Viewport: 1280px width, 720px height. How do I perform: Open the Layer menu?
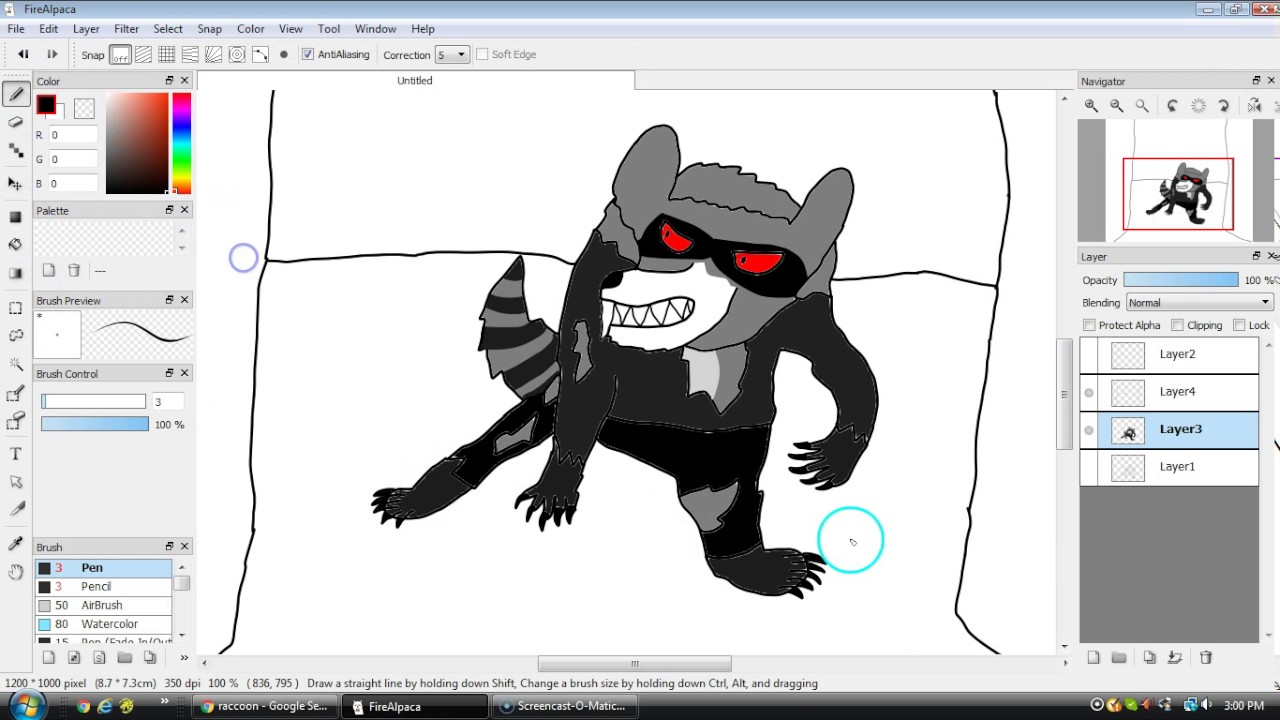(86, 29)
